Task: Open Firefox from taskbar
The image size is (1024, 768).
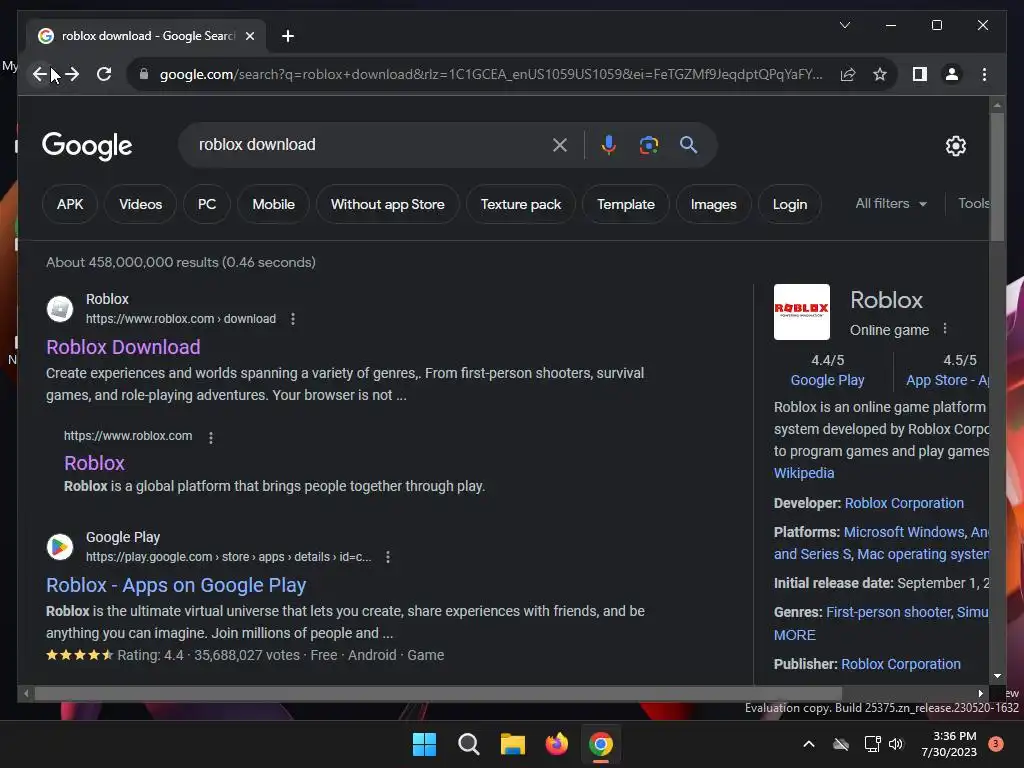Action: click(x=556, y=744)
